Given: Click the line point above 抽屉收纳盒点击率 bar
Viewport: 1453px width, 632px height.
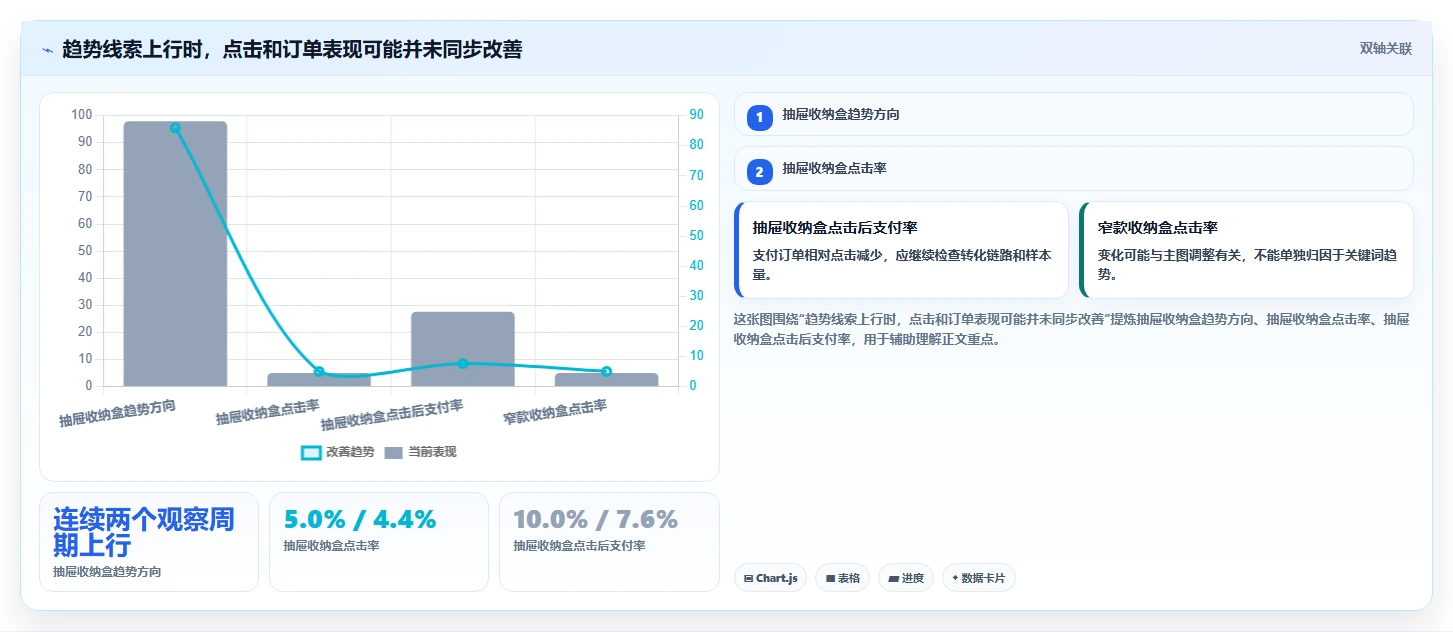Looking at the screenshot, I should (319, 371).
